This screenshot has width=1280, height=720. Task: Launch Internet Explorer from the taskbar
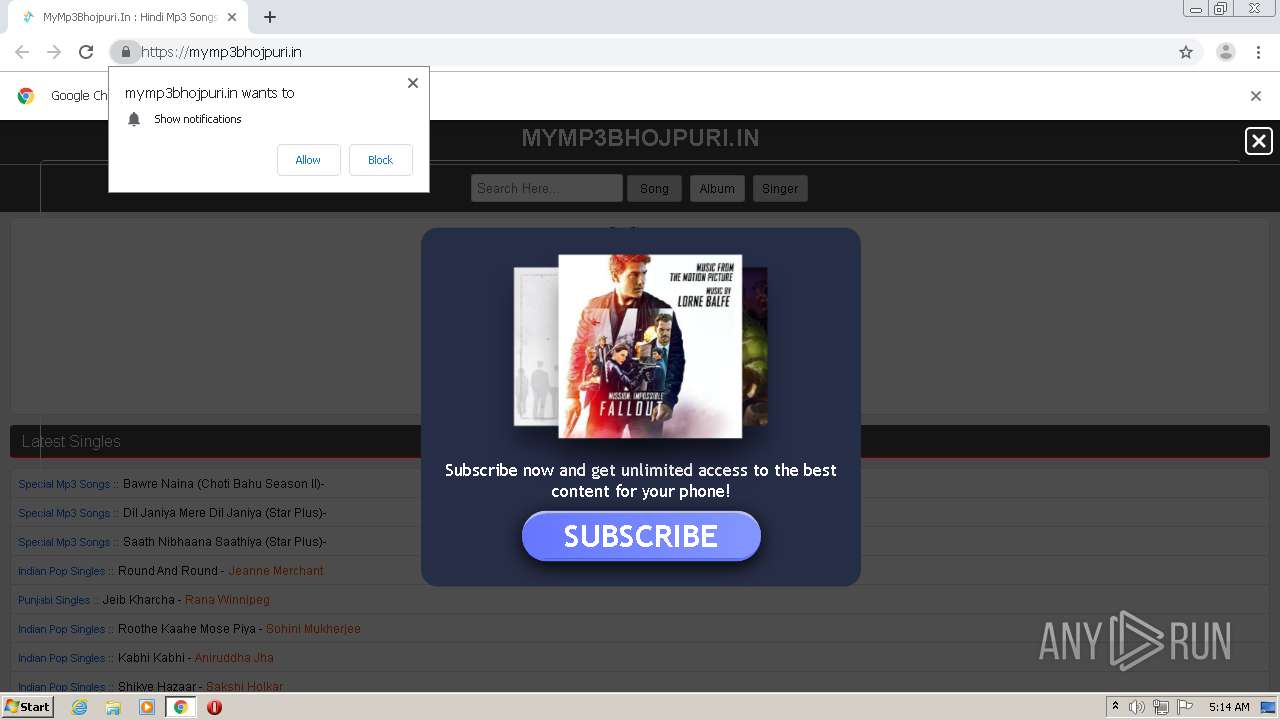(x=79, y=707)
